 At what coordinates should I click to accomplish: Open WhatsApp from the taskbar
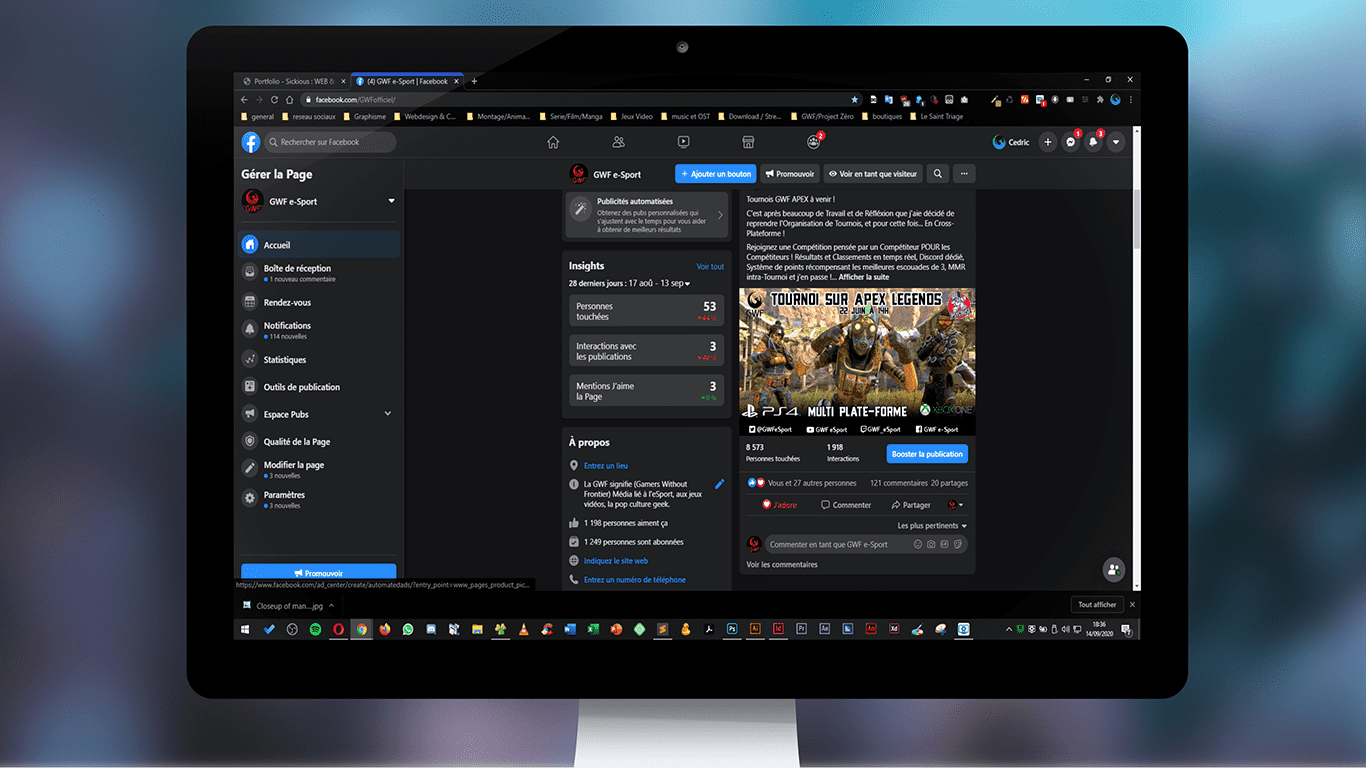(408, 629)
